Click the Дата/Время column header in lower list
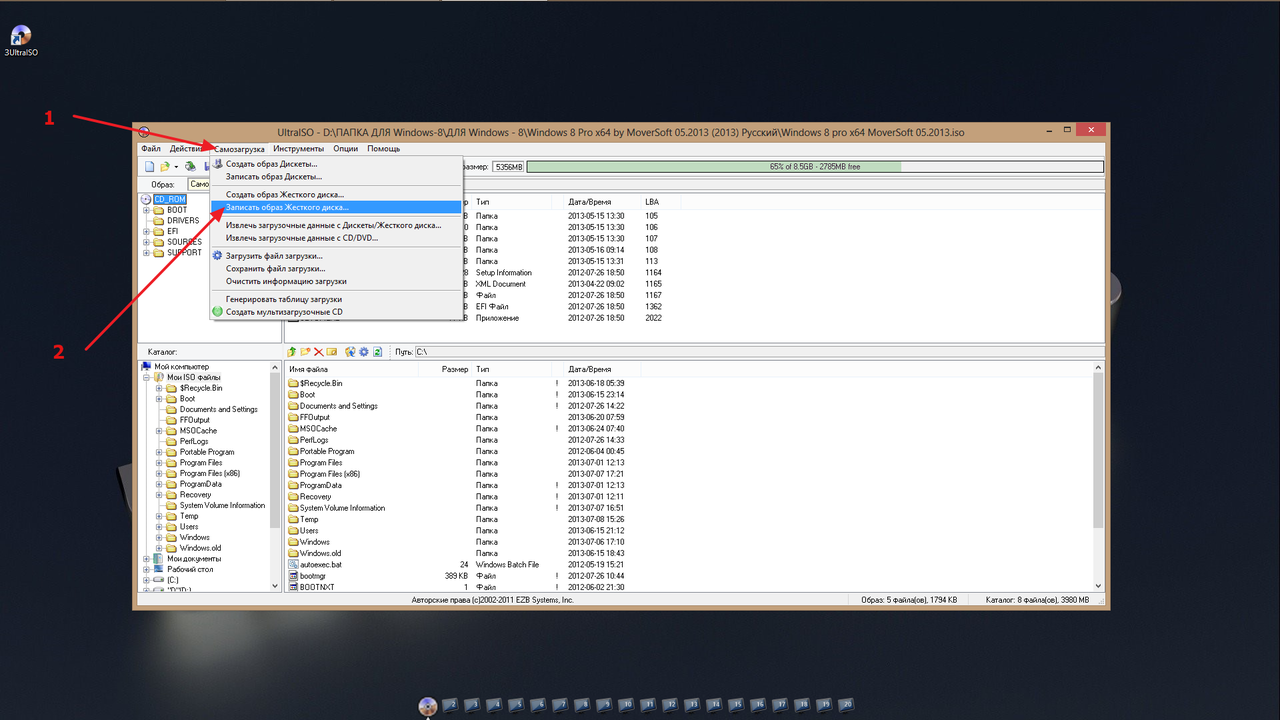1280x720 pixels. [x=590, y=369]
